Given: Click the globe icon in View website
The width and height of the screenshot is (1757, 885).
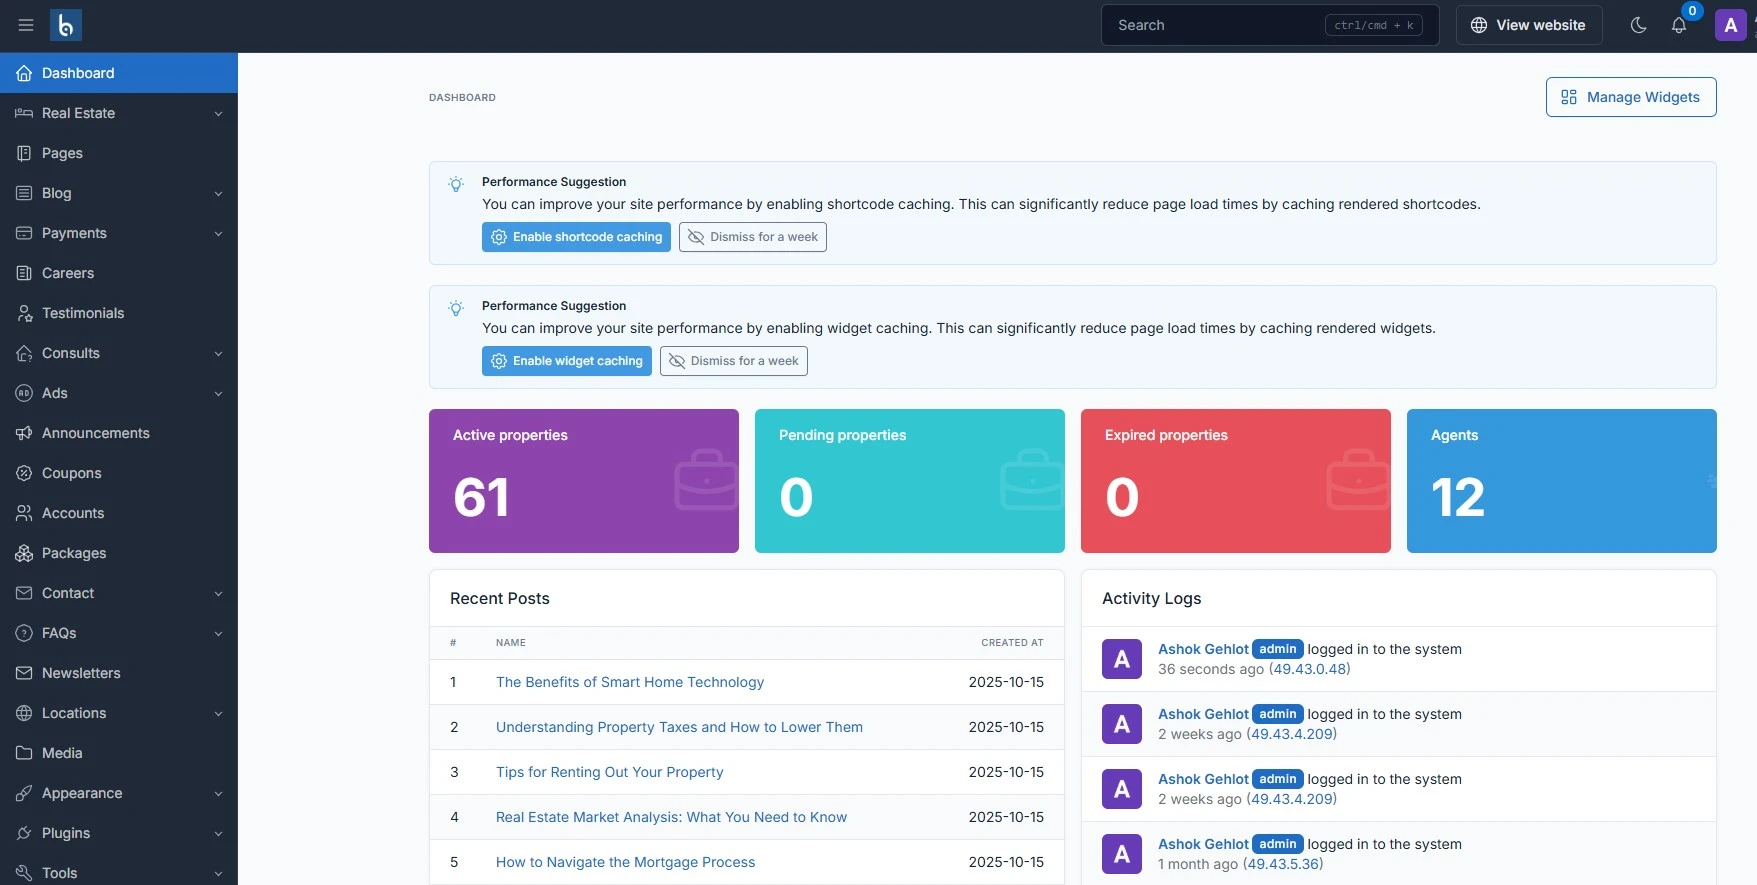Looking at the screenshot, I should (x=1479, y=25).
